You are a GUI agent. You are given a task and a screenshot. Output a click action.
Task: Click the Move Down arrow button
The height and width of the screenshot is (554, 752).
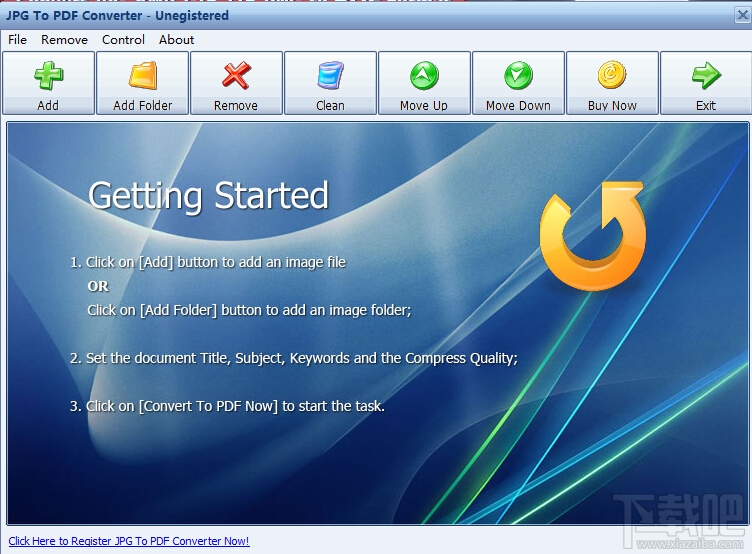click(x=518, y=83)
